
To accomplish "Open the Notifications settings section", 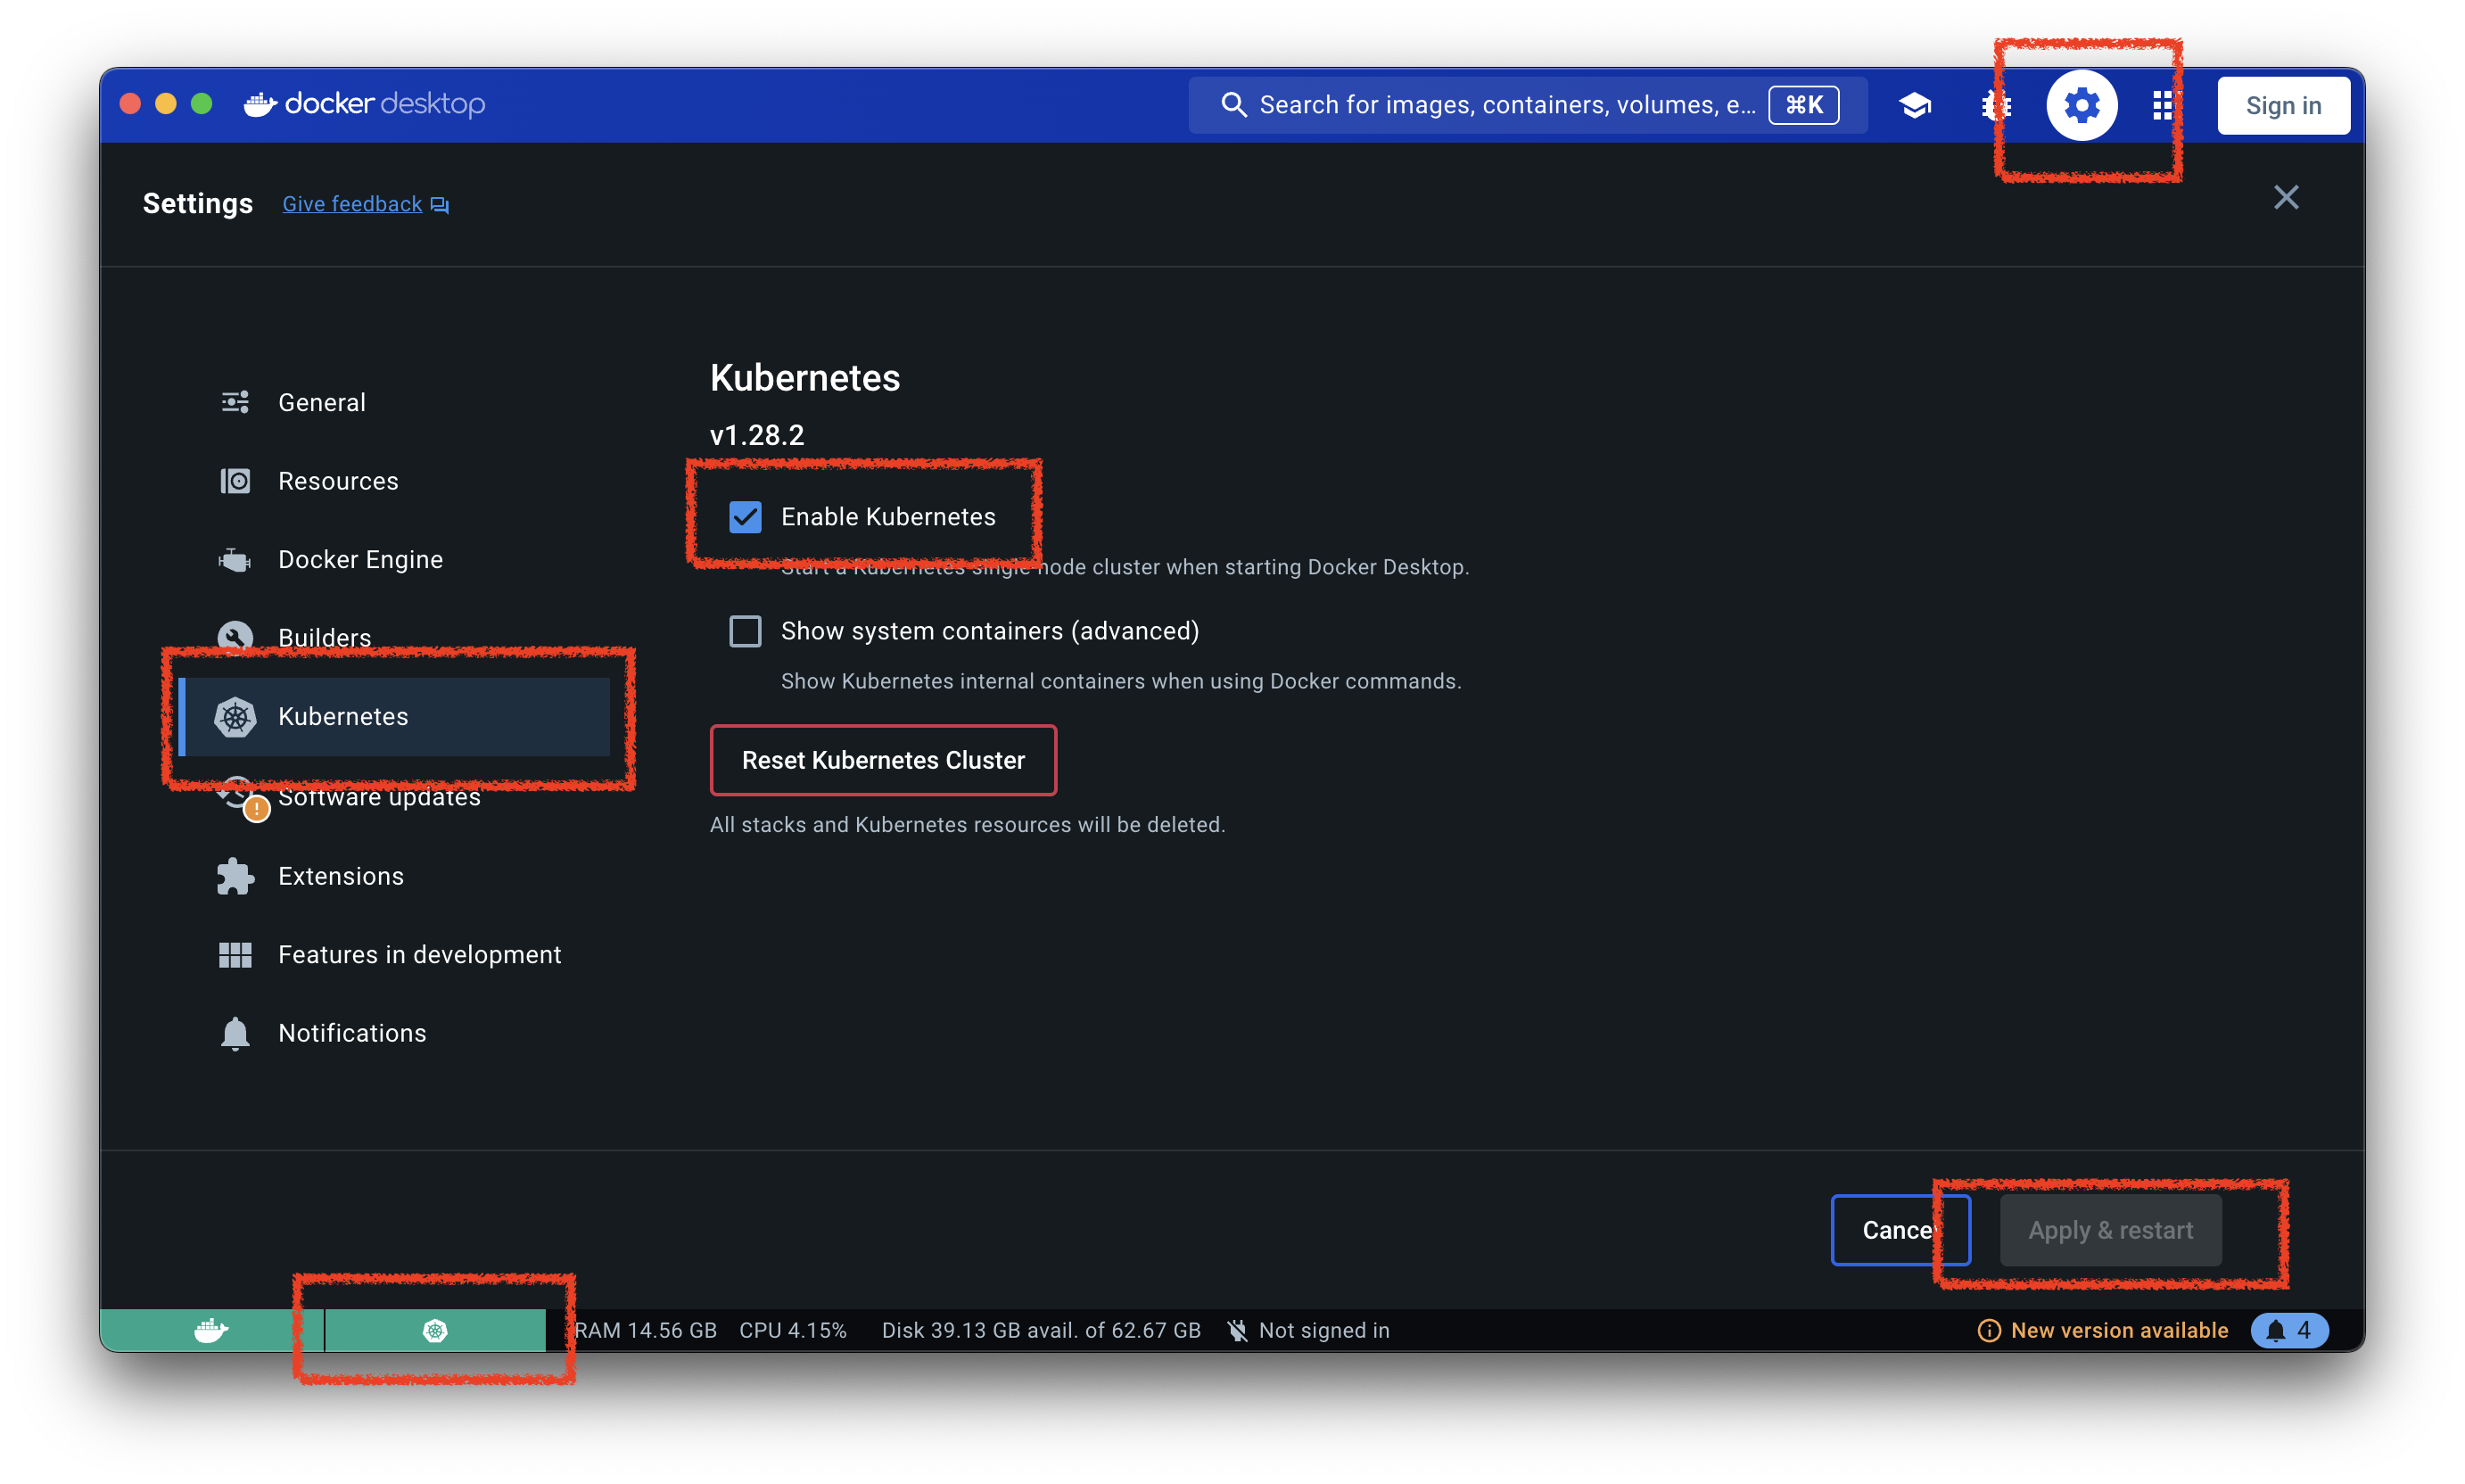I will [x=394, y=1033].
